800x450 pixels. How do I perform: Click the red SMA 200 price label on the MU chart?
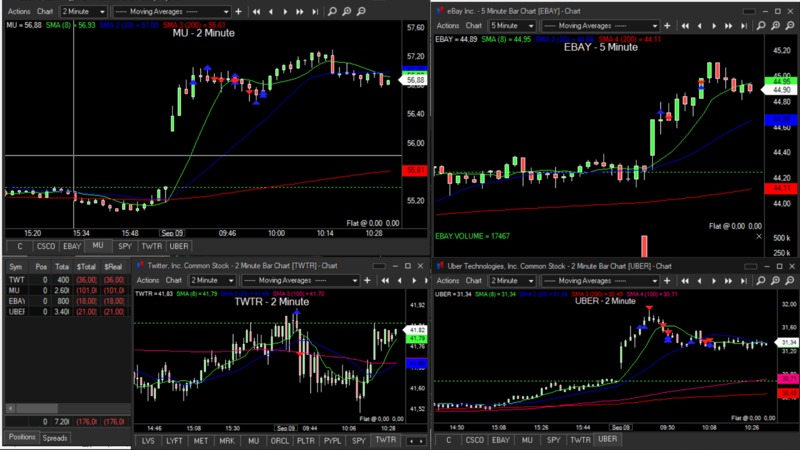pos(413,171)
